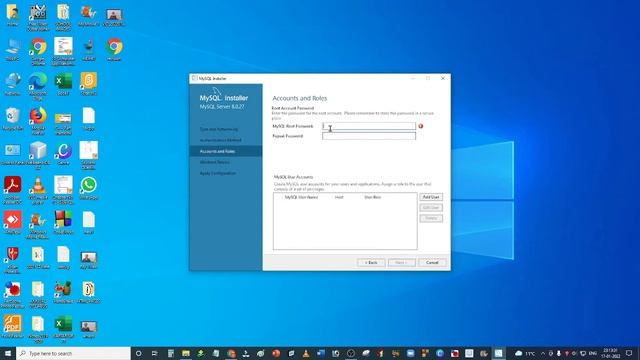The image size is (640, 360).
Task: Show hidden system tray icons
Action: coord(543,353)
